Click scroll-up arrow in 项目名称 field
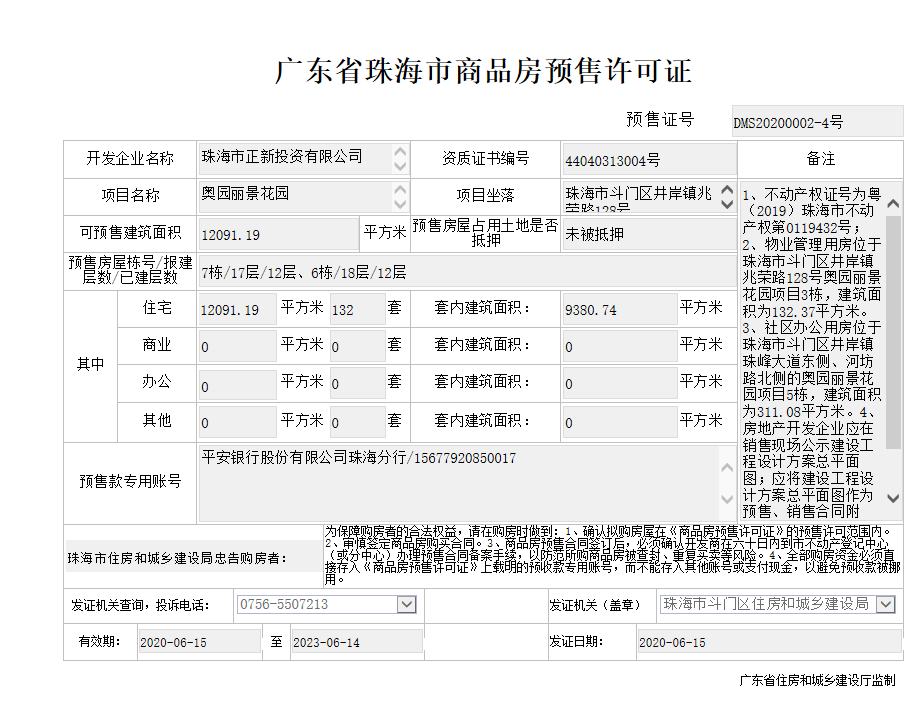This screenshot has height=704, width=920. [x=400, y=189]
